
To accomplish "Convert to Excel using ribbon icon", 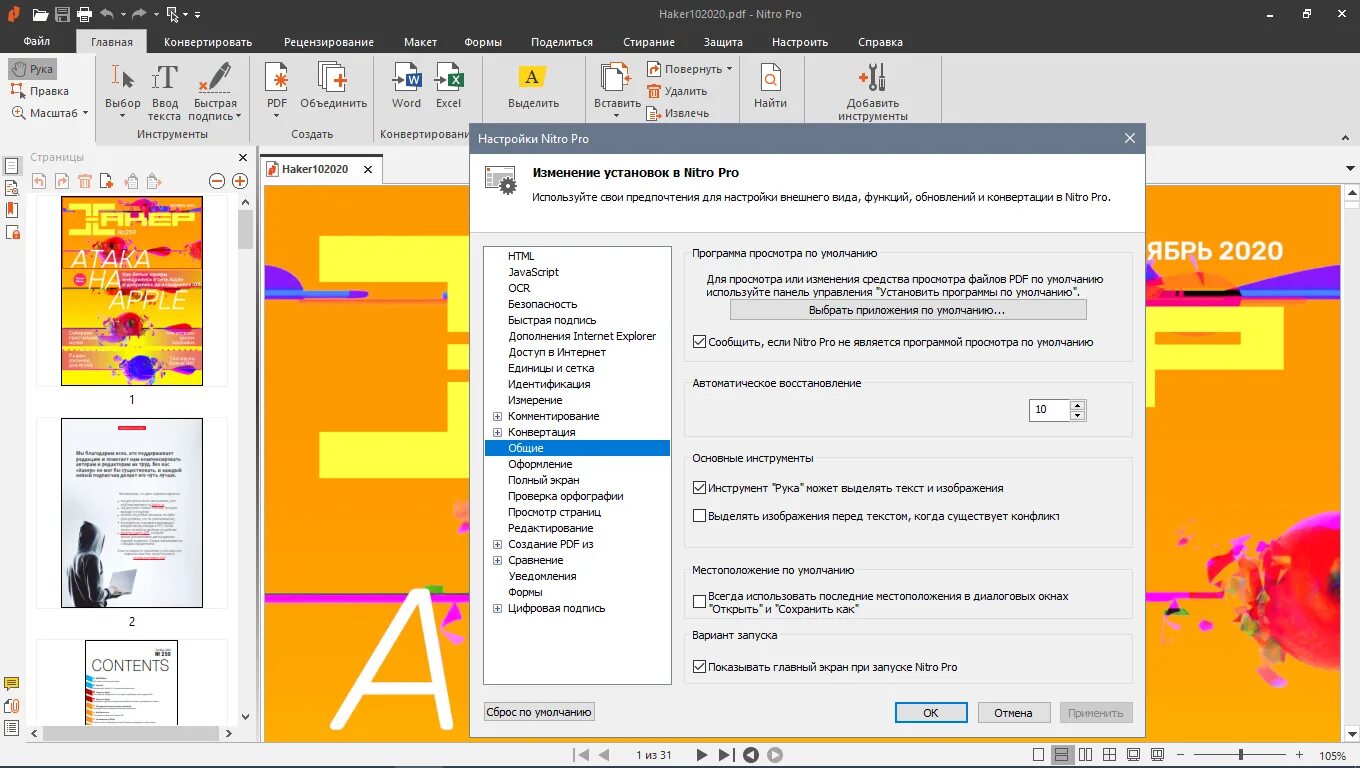I will click(449, 86).
